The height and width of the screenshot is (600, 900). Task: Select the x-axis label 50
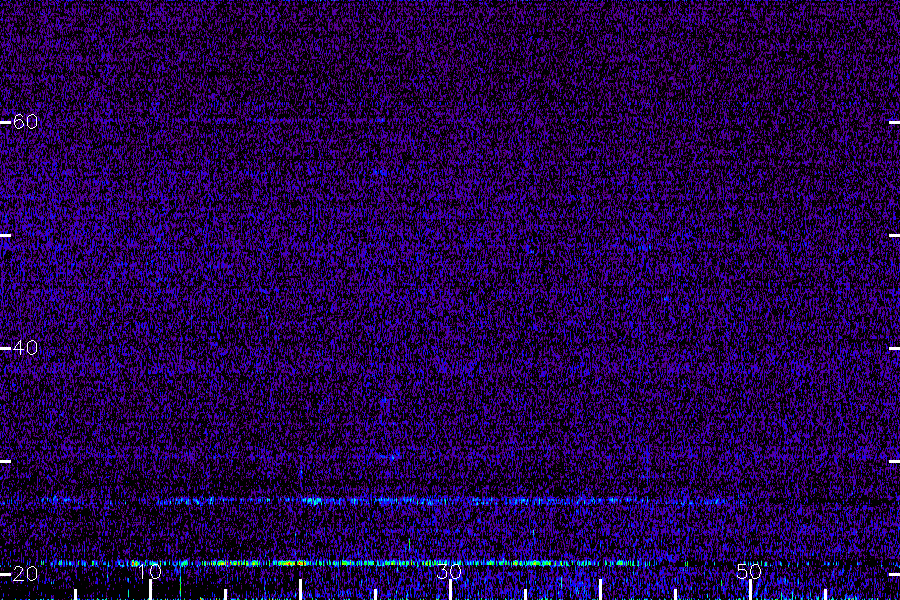pyautogui.click(x=749, y=571)
